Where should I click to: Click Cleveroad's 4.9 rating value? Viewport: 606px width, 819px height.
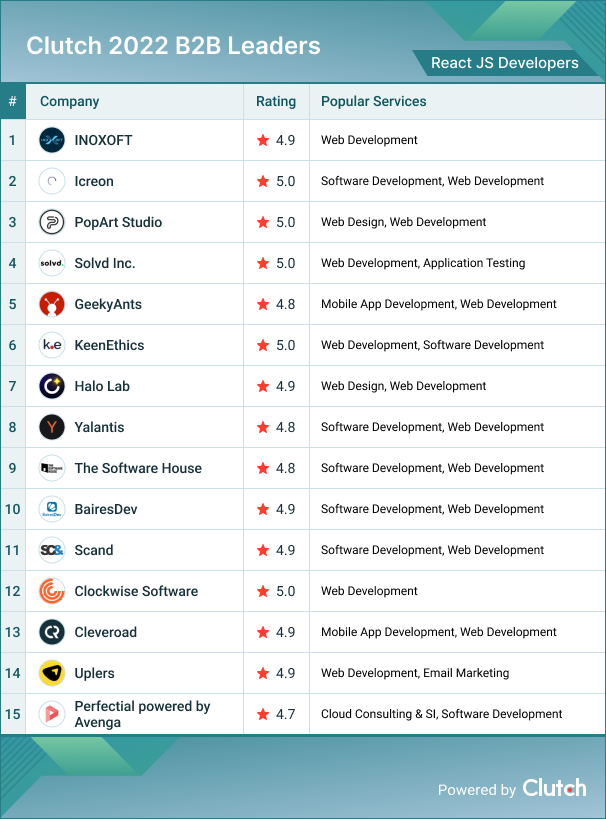286,632
